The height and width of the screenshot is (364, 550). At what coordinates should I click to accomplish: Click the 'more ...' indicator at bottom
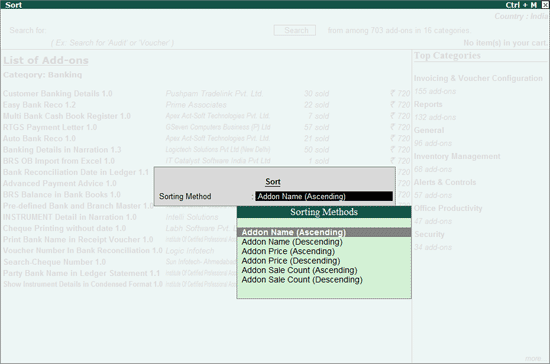(x=535, y=358)
